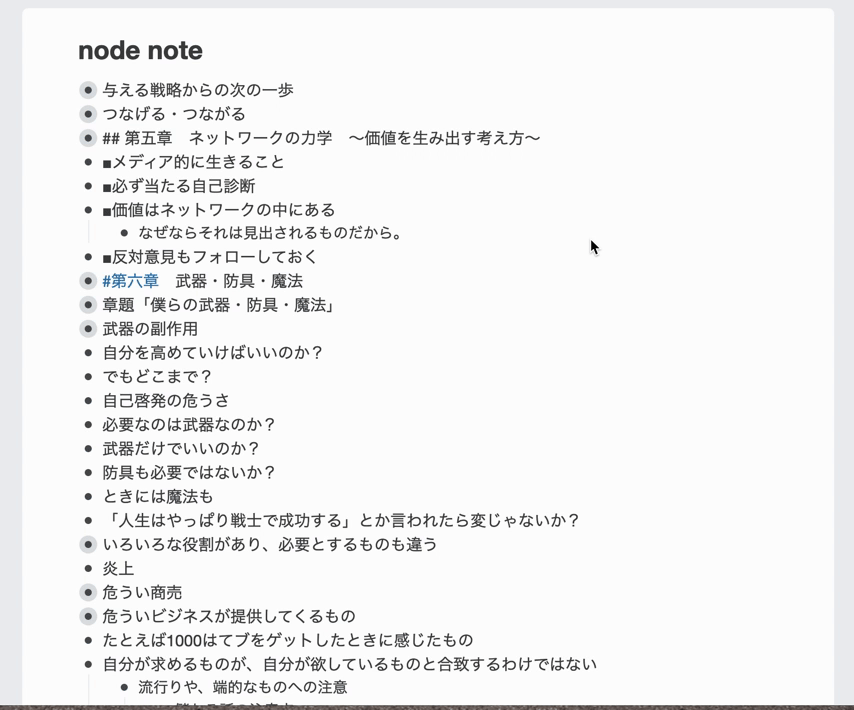Image resolution: width=854 pixels, height=710 pixels.
Task: Click bullet of 自分を高めていけばいいのか？
Action: click(x=88, y=353)
